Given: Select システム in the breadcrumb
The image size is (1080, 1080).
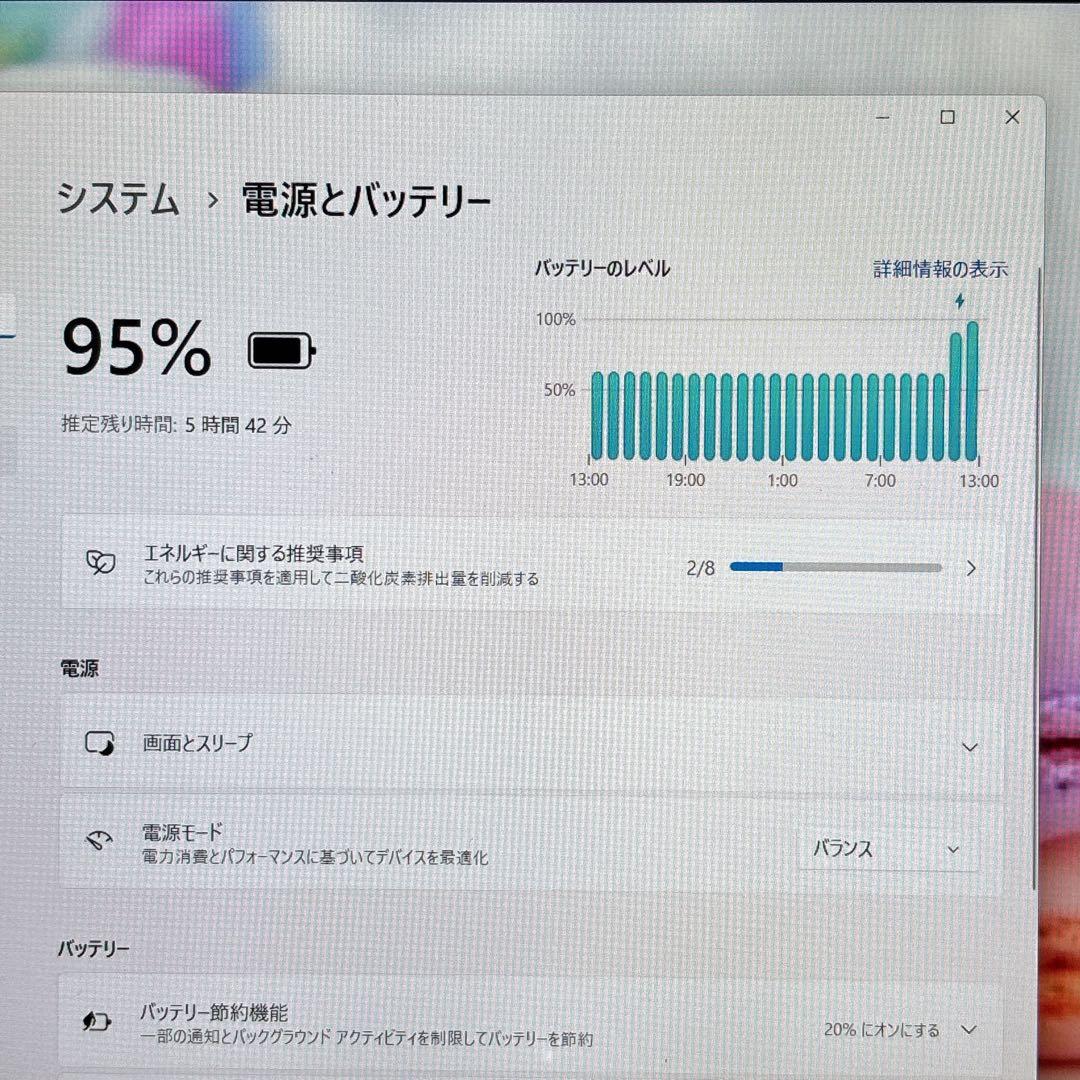Looking at the screenshot, I should coord(118,200).
